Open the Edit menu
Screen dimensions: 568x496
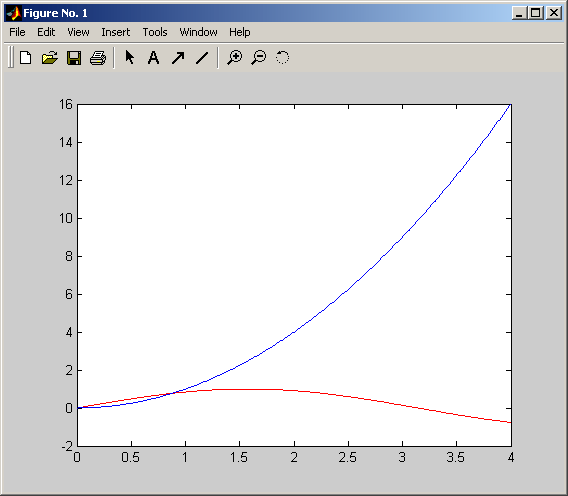click(x=46, y=32)
